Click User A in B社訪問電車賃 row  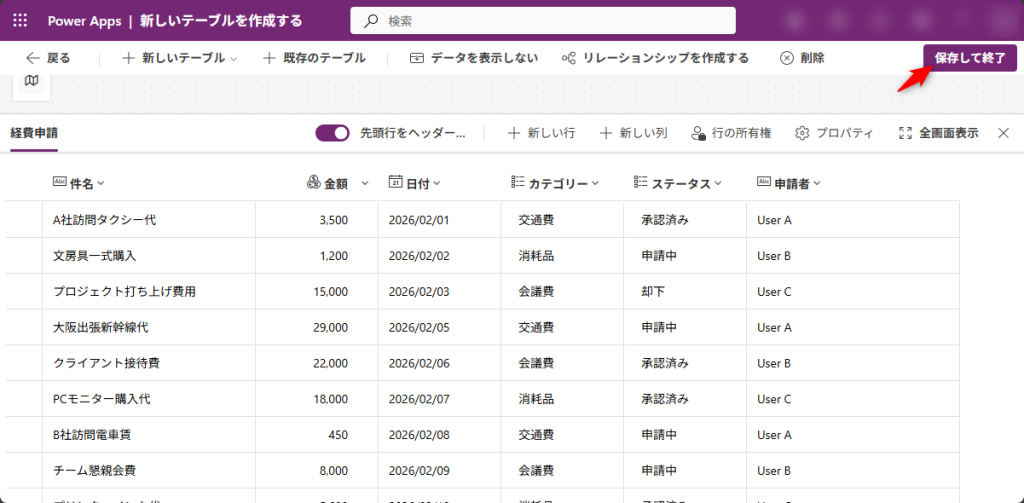853,434
